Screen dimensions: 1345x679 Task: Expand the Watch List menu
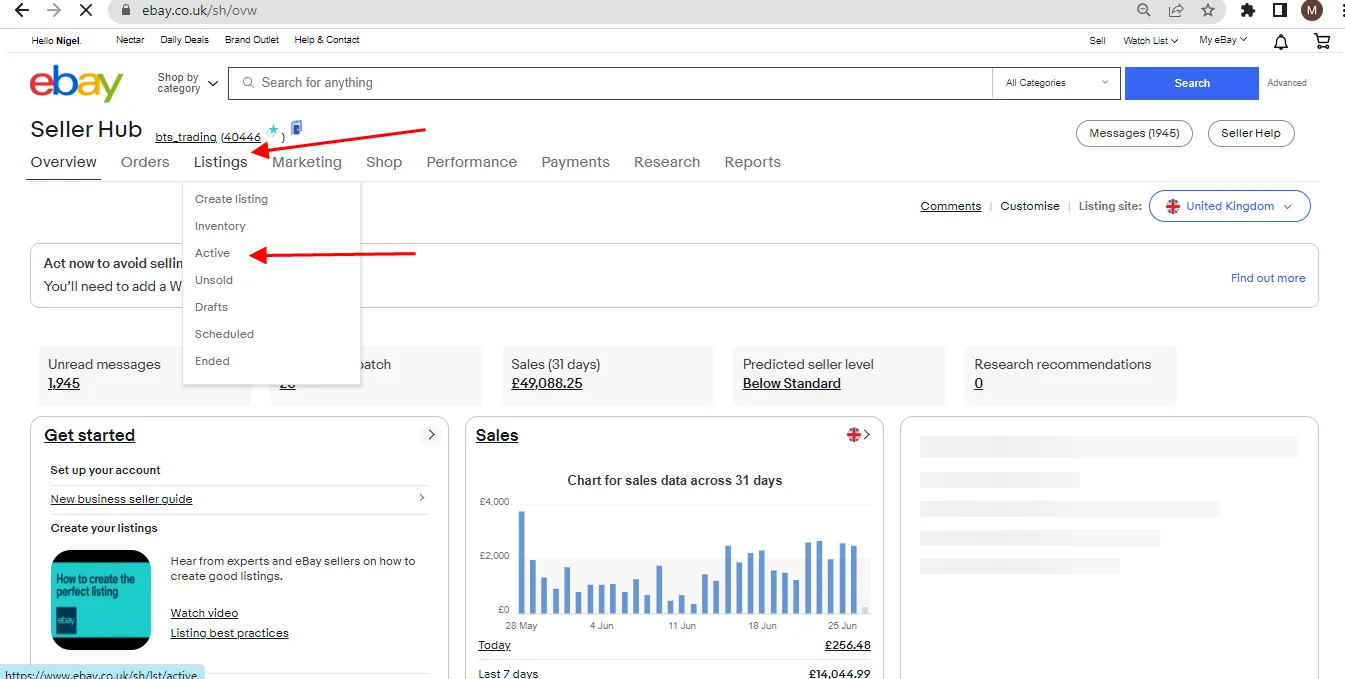1150,41
